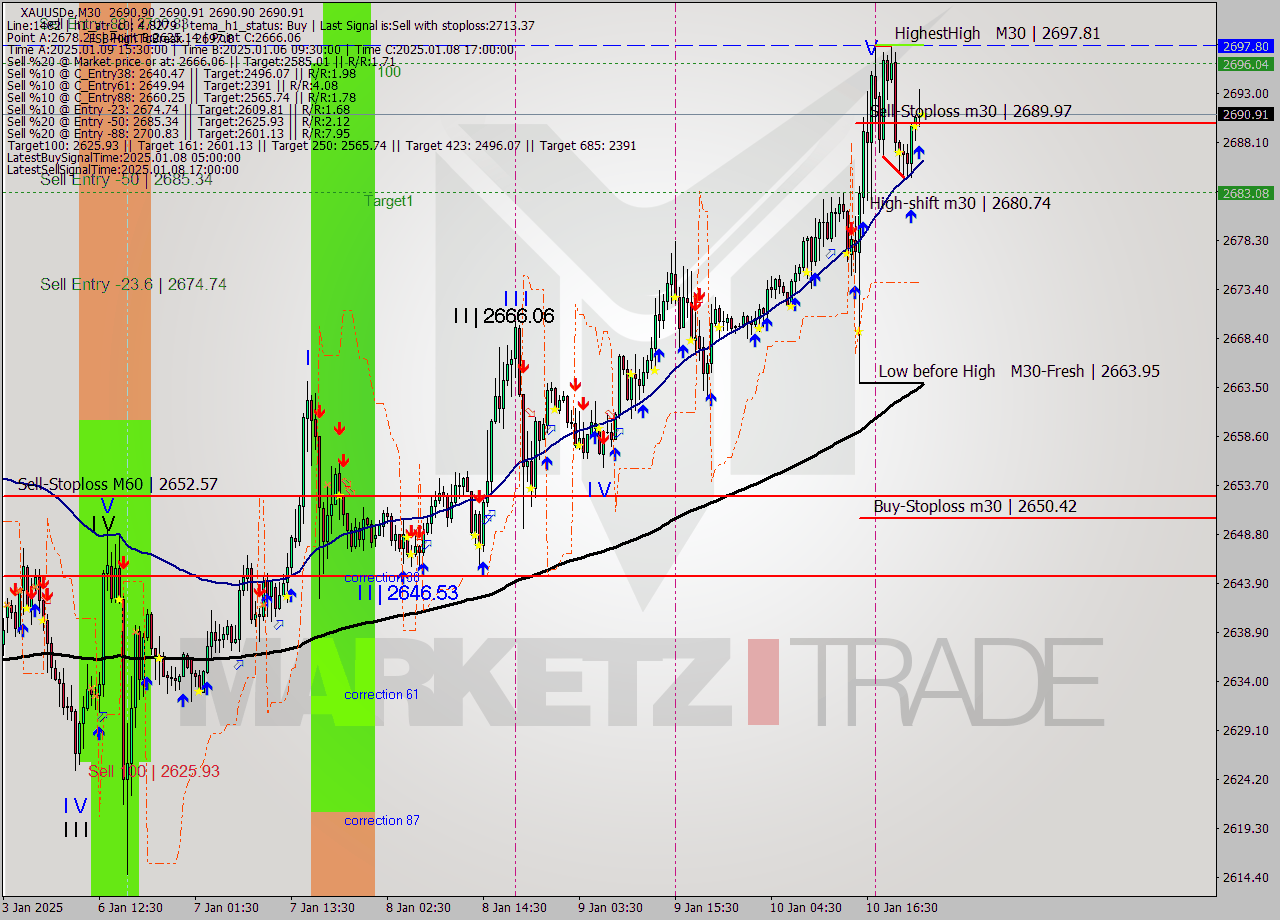Click the Sell %10 @ C_Entry38: 2640.47 line

point(181,73)
